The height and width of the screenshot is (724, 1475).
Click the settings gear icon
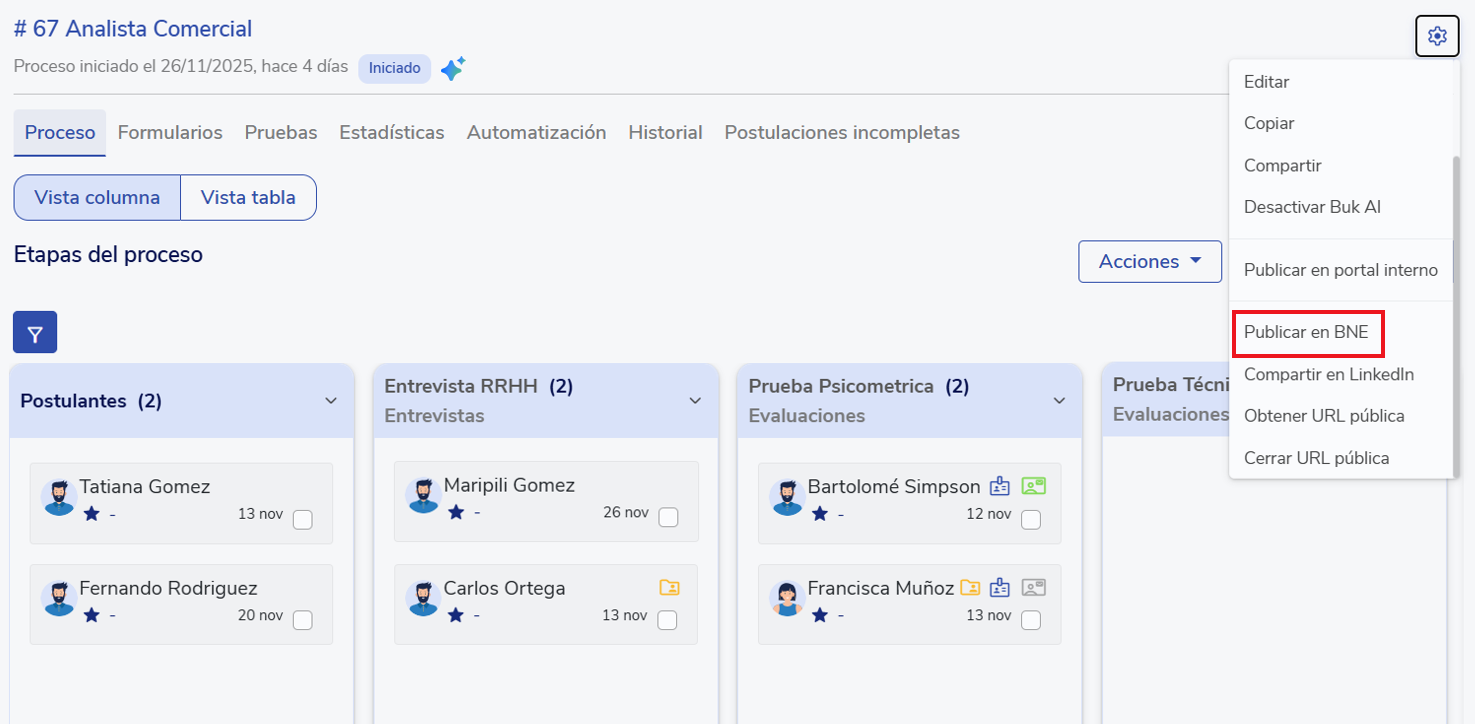point(1437,37)
